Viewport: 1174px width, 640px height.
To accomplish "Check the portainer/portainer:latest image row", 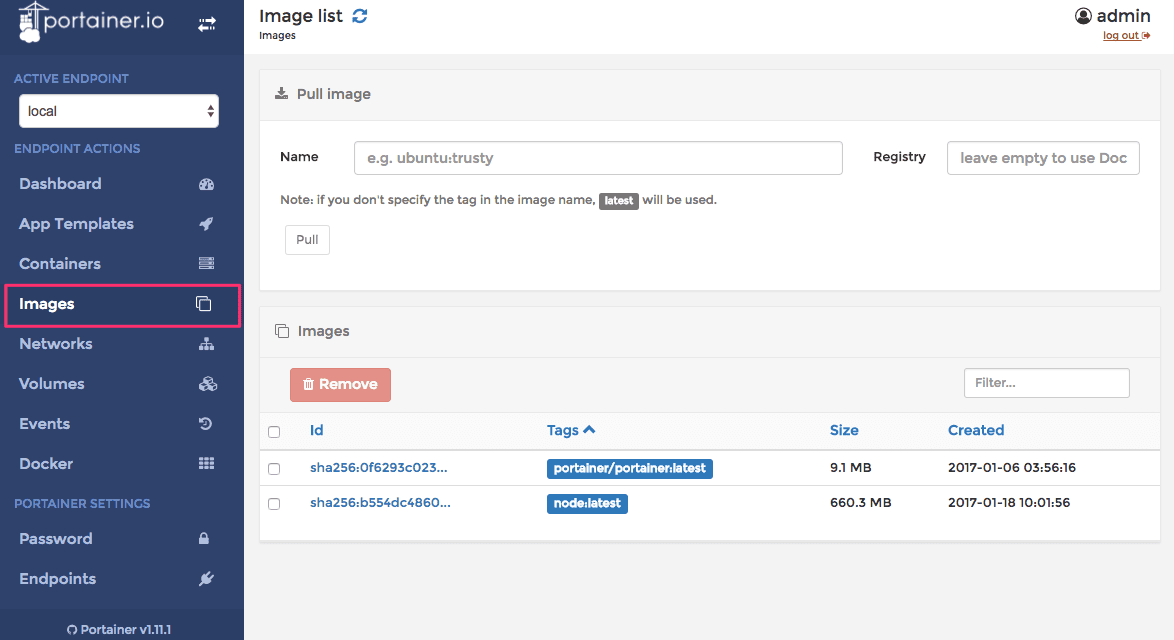I will [274, 468].
